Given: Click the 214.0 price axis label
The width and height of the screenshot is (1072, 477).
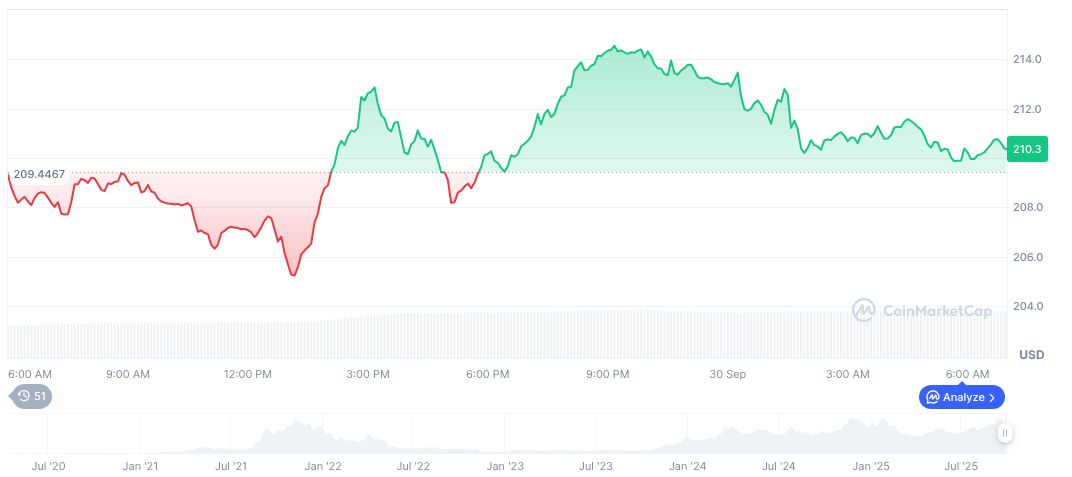Looking at the screenshot, I should [x=1027, y=60].
